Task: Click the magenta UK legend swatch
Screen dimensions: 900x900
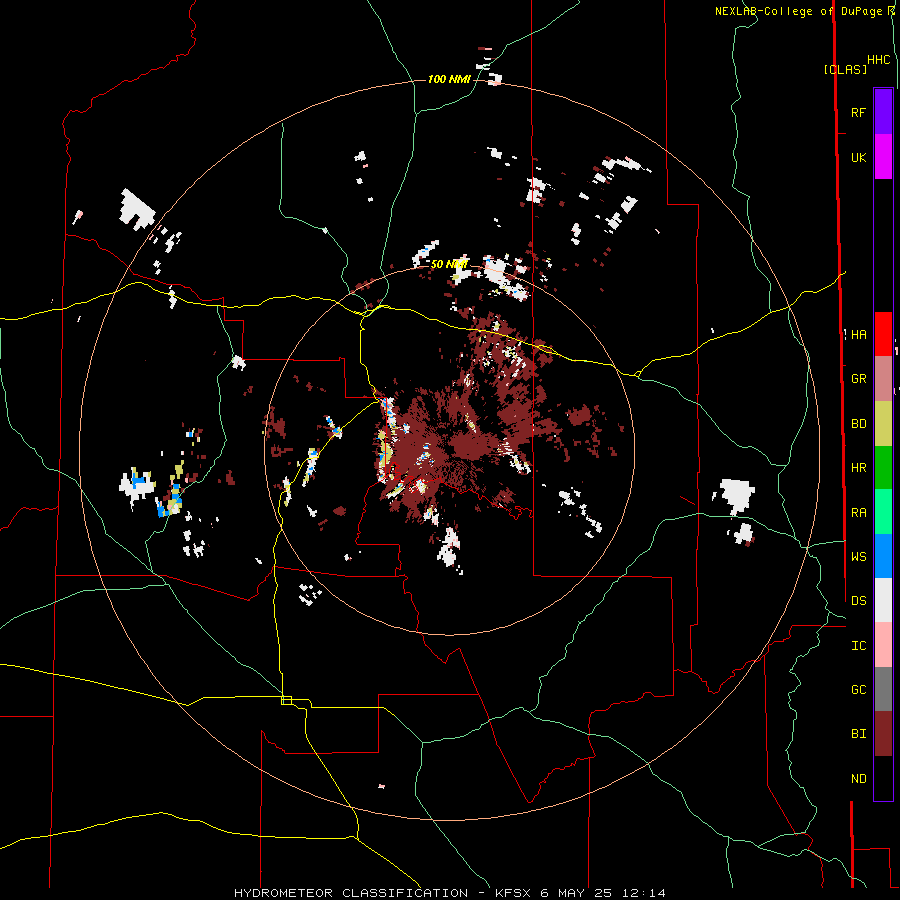Action: pyautogui.click(x=883, y=157)
